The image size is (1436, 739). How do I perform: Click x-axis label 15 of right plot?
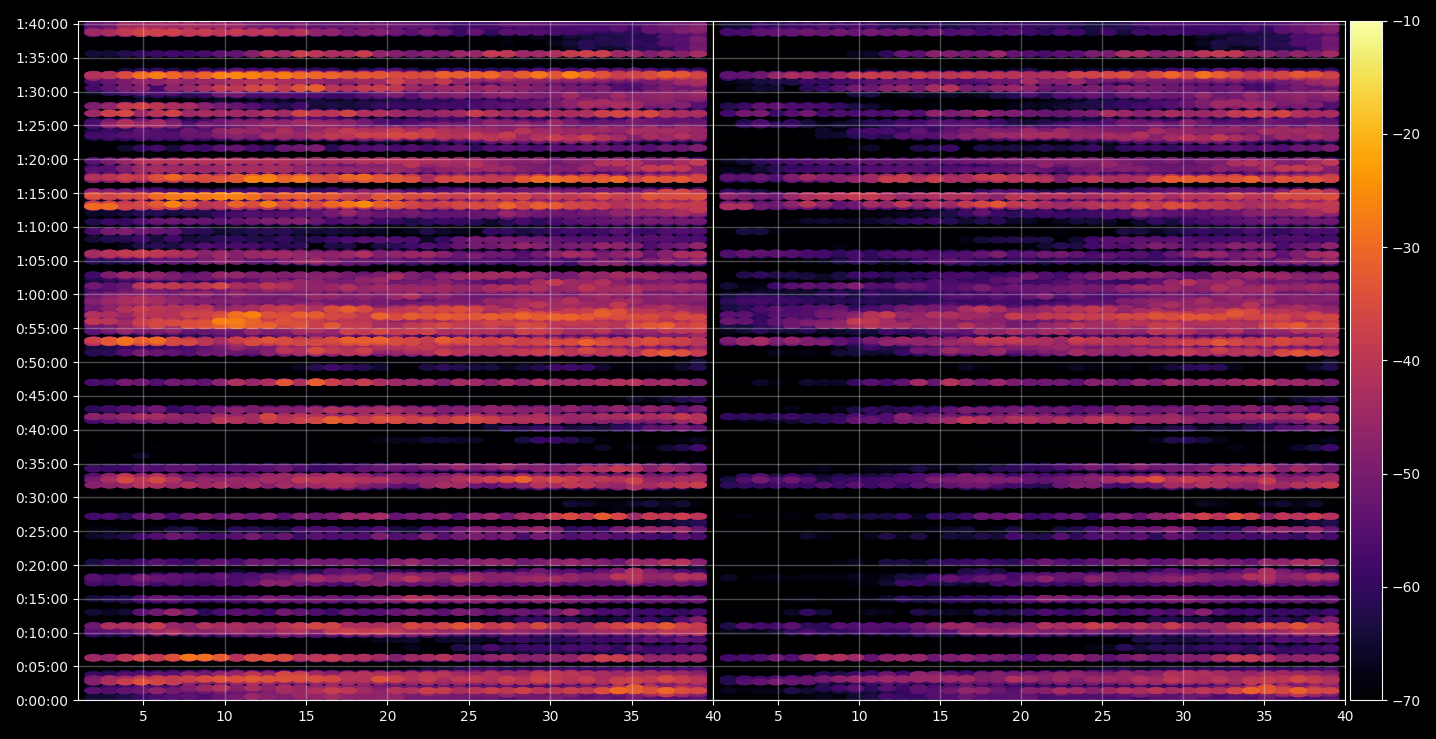pyautogui.click(x=940, y=716)
